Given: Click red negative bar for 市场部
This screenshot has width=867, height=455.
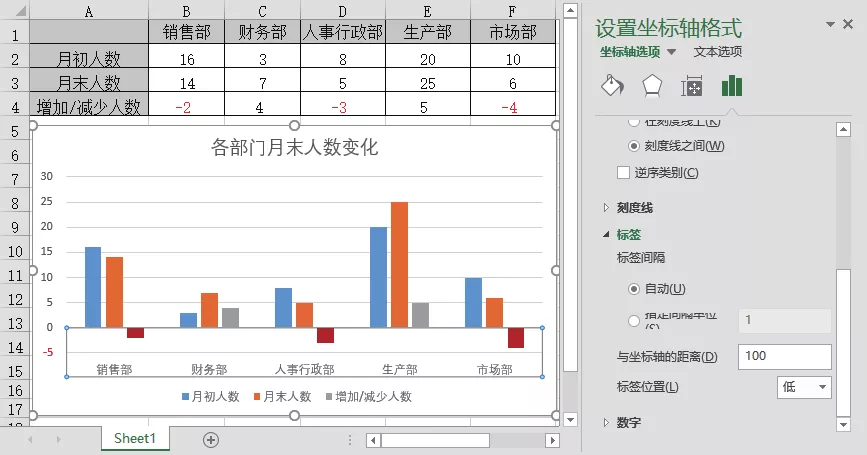Looking at the screenshot, I should 516,338.
